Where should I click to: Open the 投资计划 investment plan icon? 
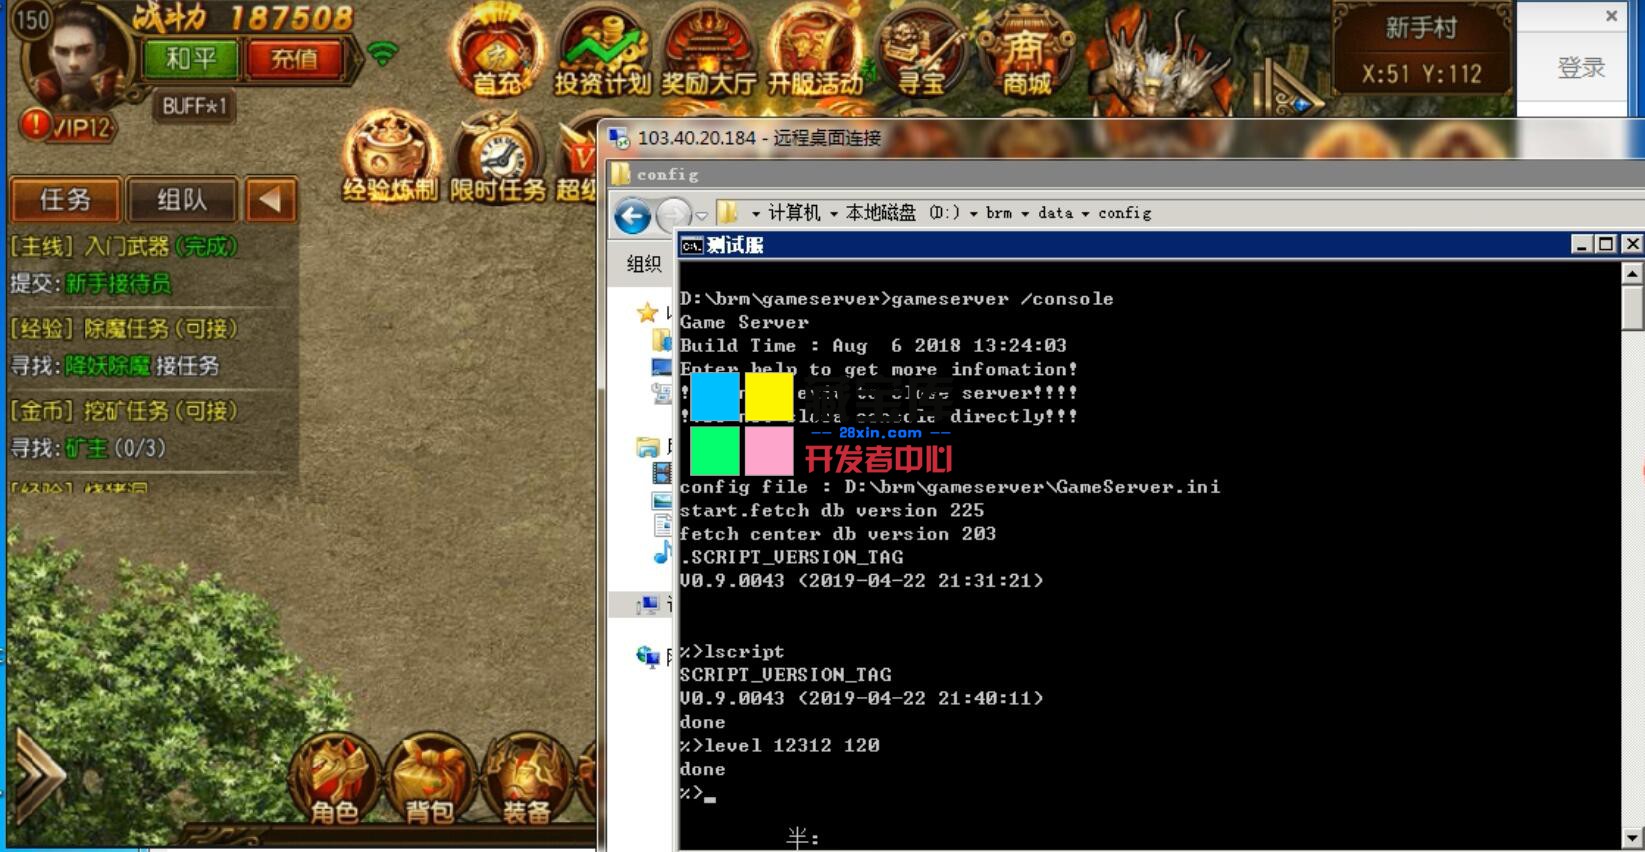pyautogui.click(x=602, y=52)
